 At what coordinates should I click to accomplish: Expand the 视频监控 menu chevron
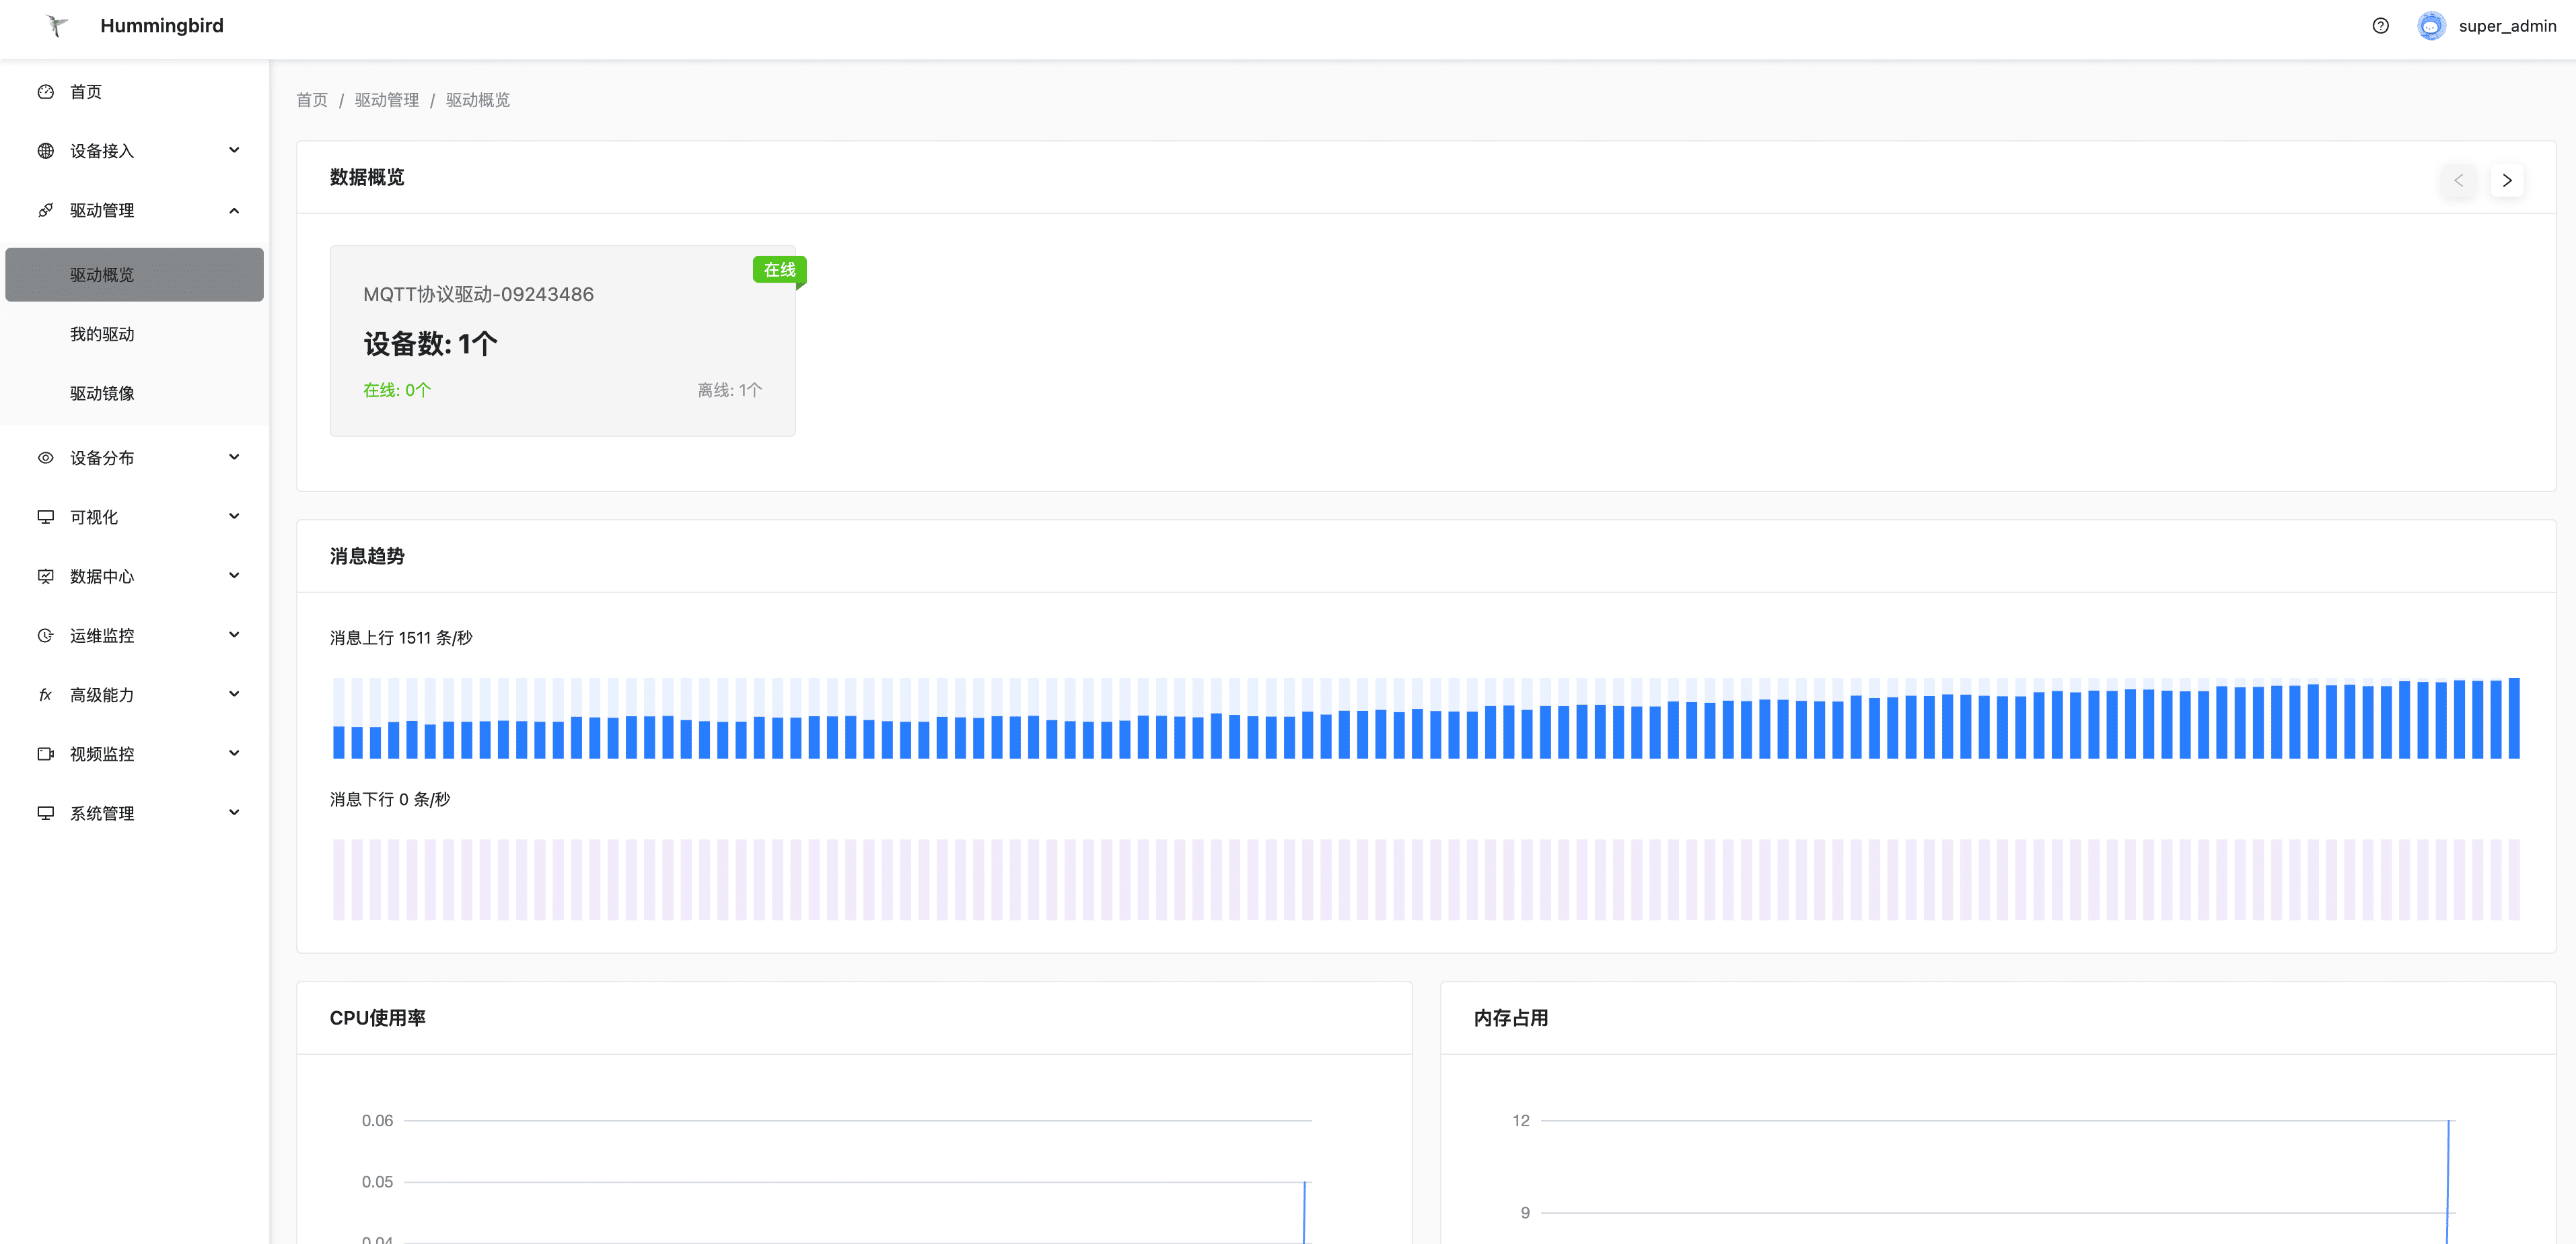point(234,754)
